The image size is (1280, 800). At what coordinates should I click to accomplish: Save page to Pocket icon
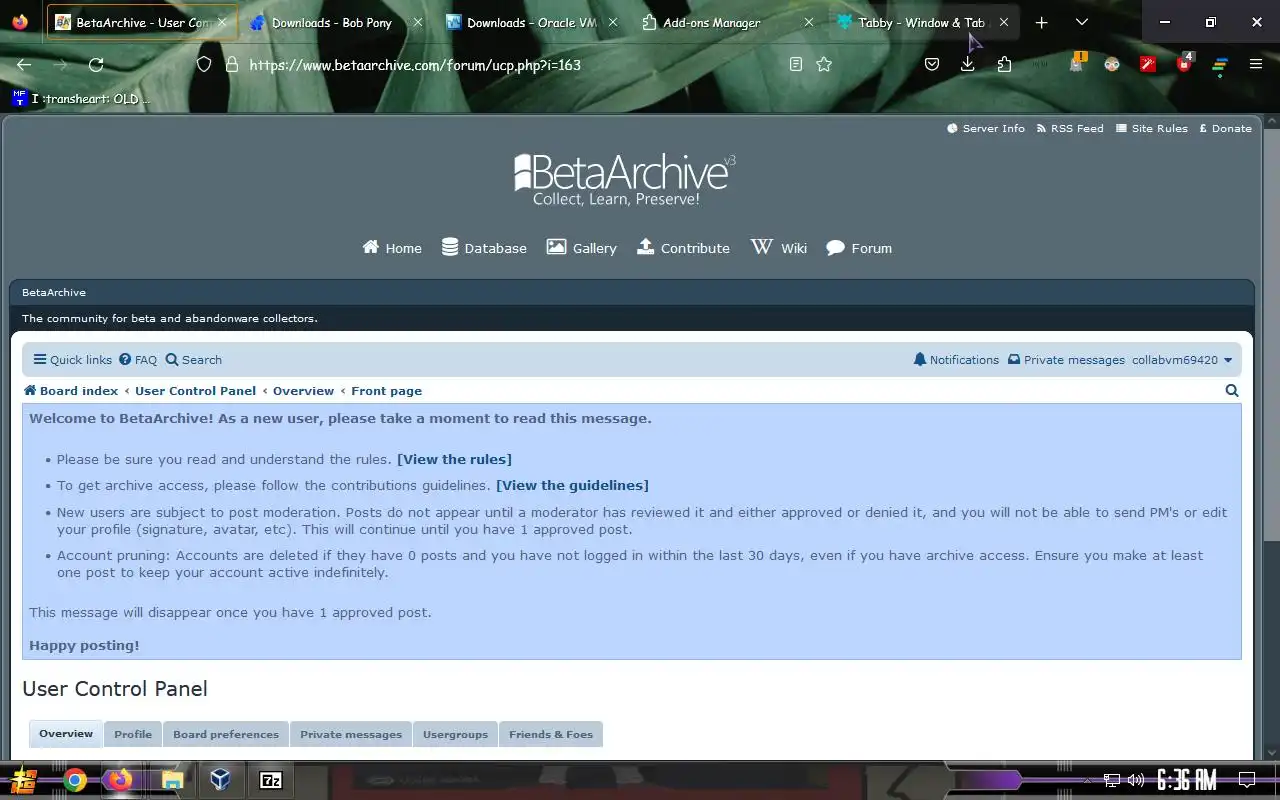(932, 64)
